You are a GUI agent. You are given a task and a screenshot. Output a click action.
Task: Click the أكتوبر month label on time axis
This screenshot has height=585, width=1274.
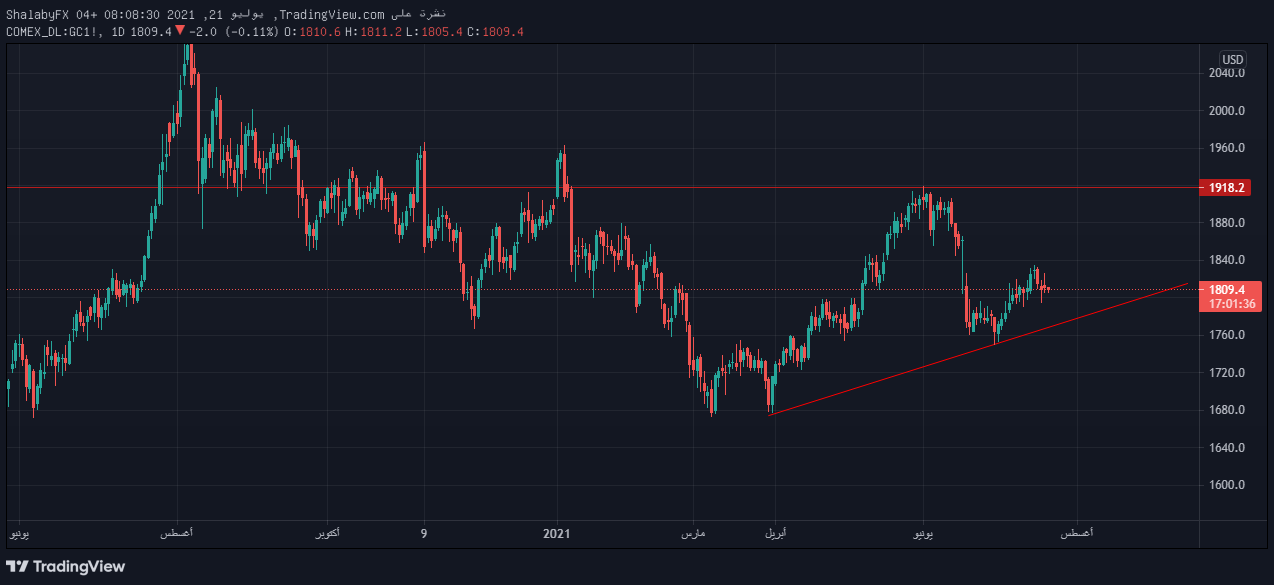click(x=326, y=534)
